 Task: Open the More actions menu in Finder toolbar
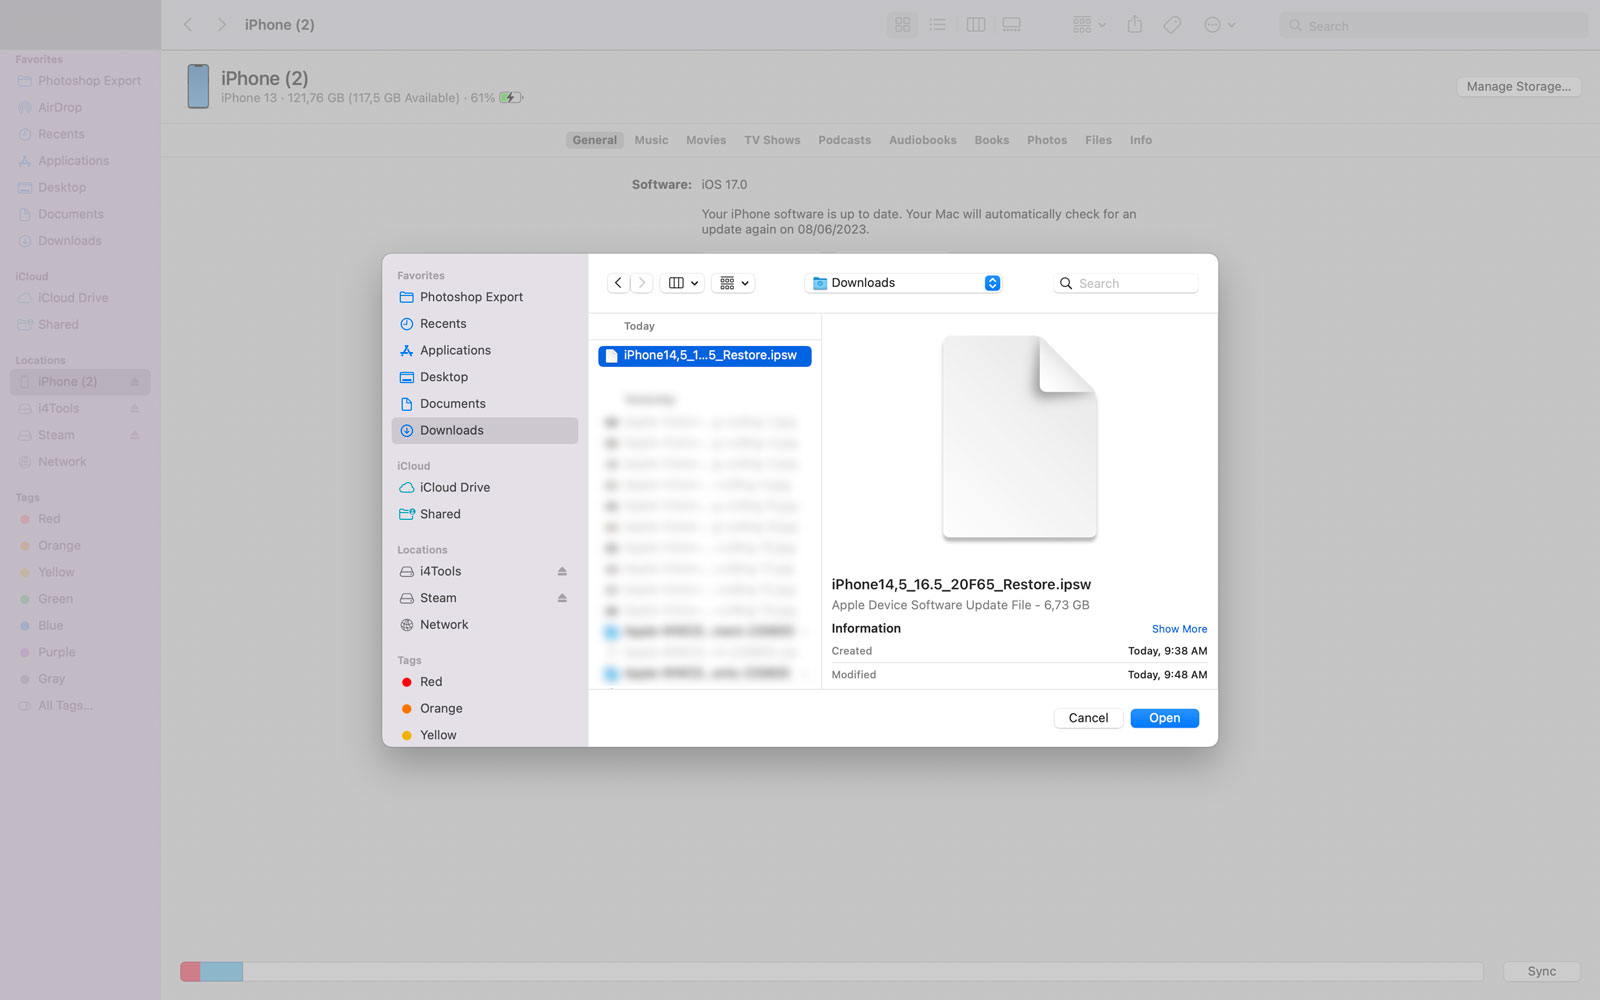pyautogui.click(x=1219, y=25)
